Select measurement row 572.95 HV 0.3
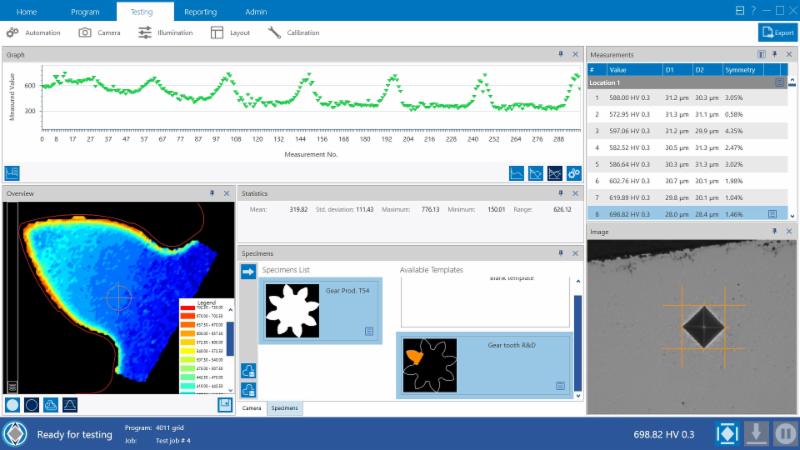 pos(687,114)
